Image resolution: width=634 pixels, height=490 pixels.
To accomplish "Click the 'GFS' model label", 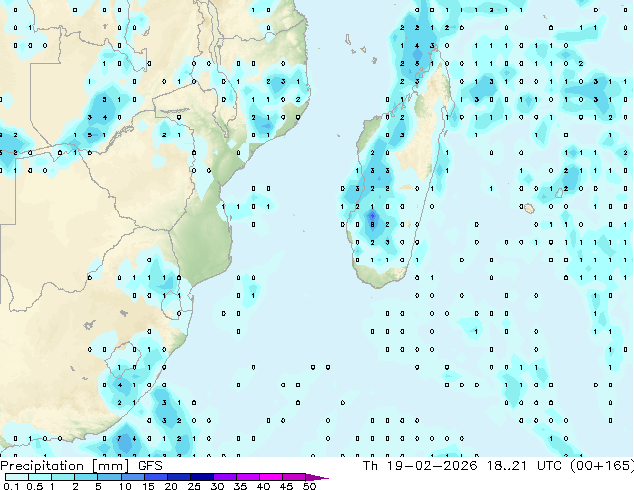I will 150,466.
